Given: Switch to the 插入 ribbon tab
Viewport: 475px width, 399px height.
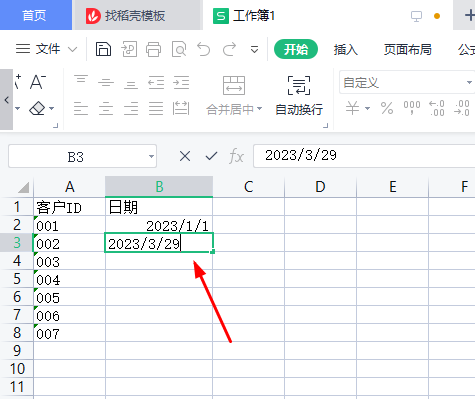Looking at the screenshot, I should (346, 50).
